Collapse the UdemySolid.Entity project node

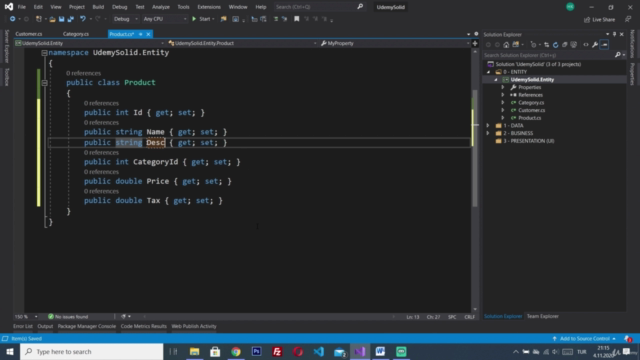click(496, 80)
